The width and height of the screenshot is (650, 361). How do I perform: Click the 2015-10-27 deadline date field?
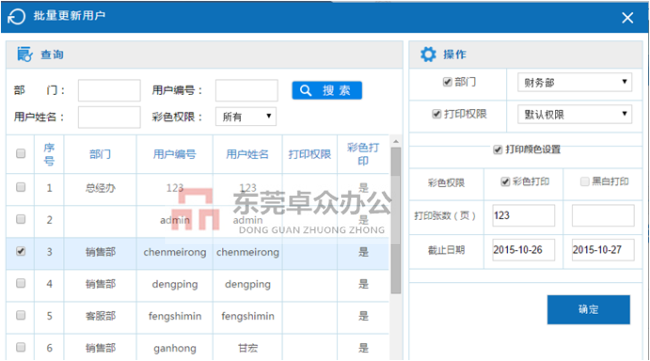point(603,250)
